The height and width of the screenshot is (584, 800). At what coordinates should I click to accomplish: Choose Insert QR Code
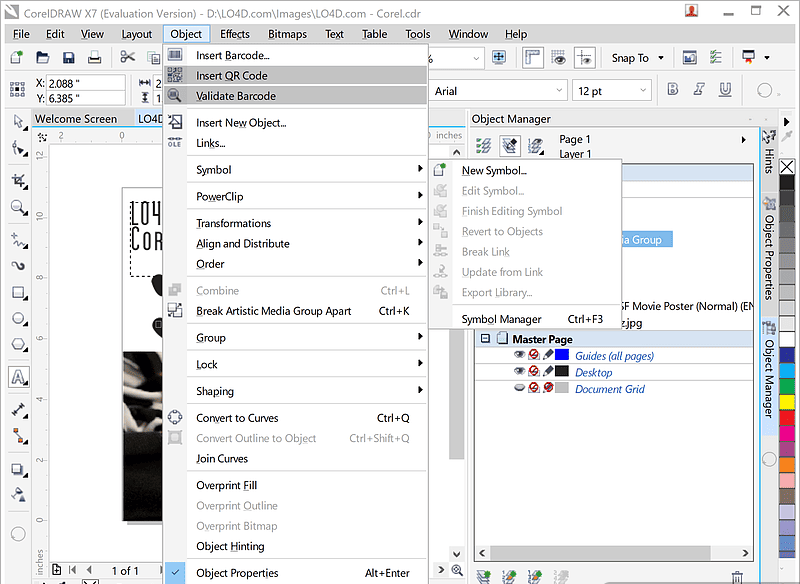pyautogui.click(x=296, y=75)
